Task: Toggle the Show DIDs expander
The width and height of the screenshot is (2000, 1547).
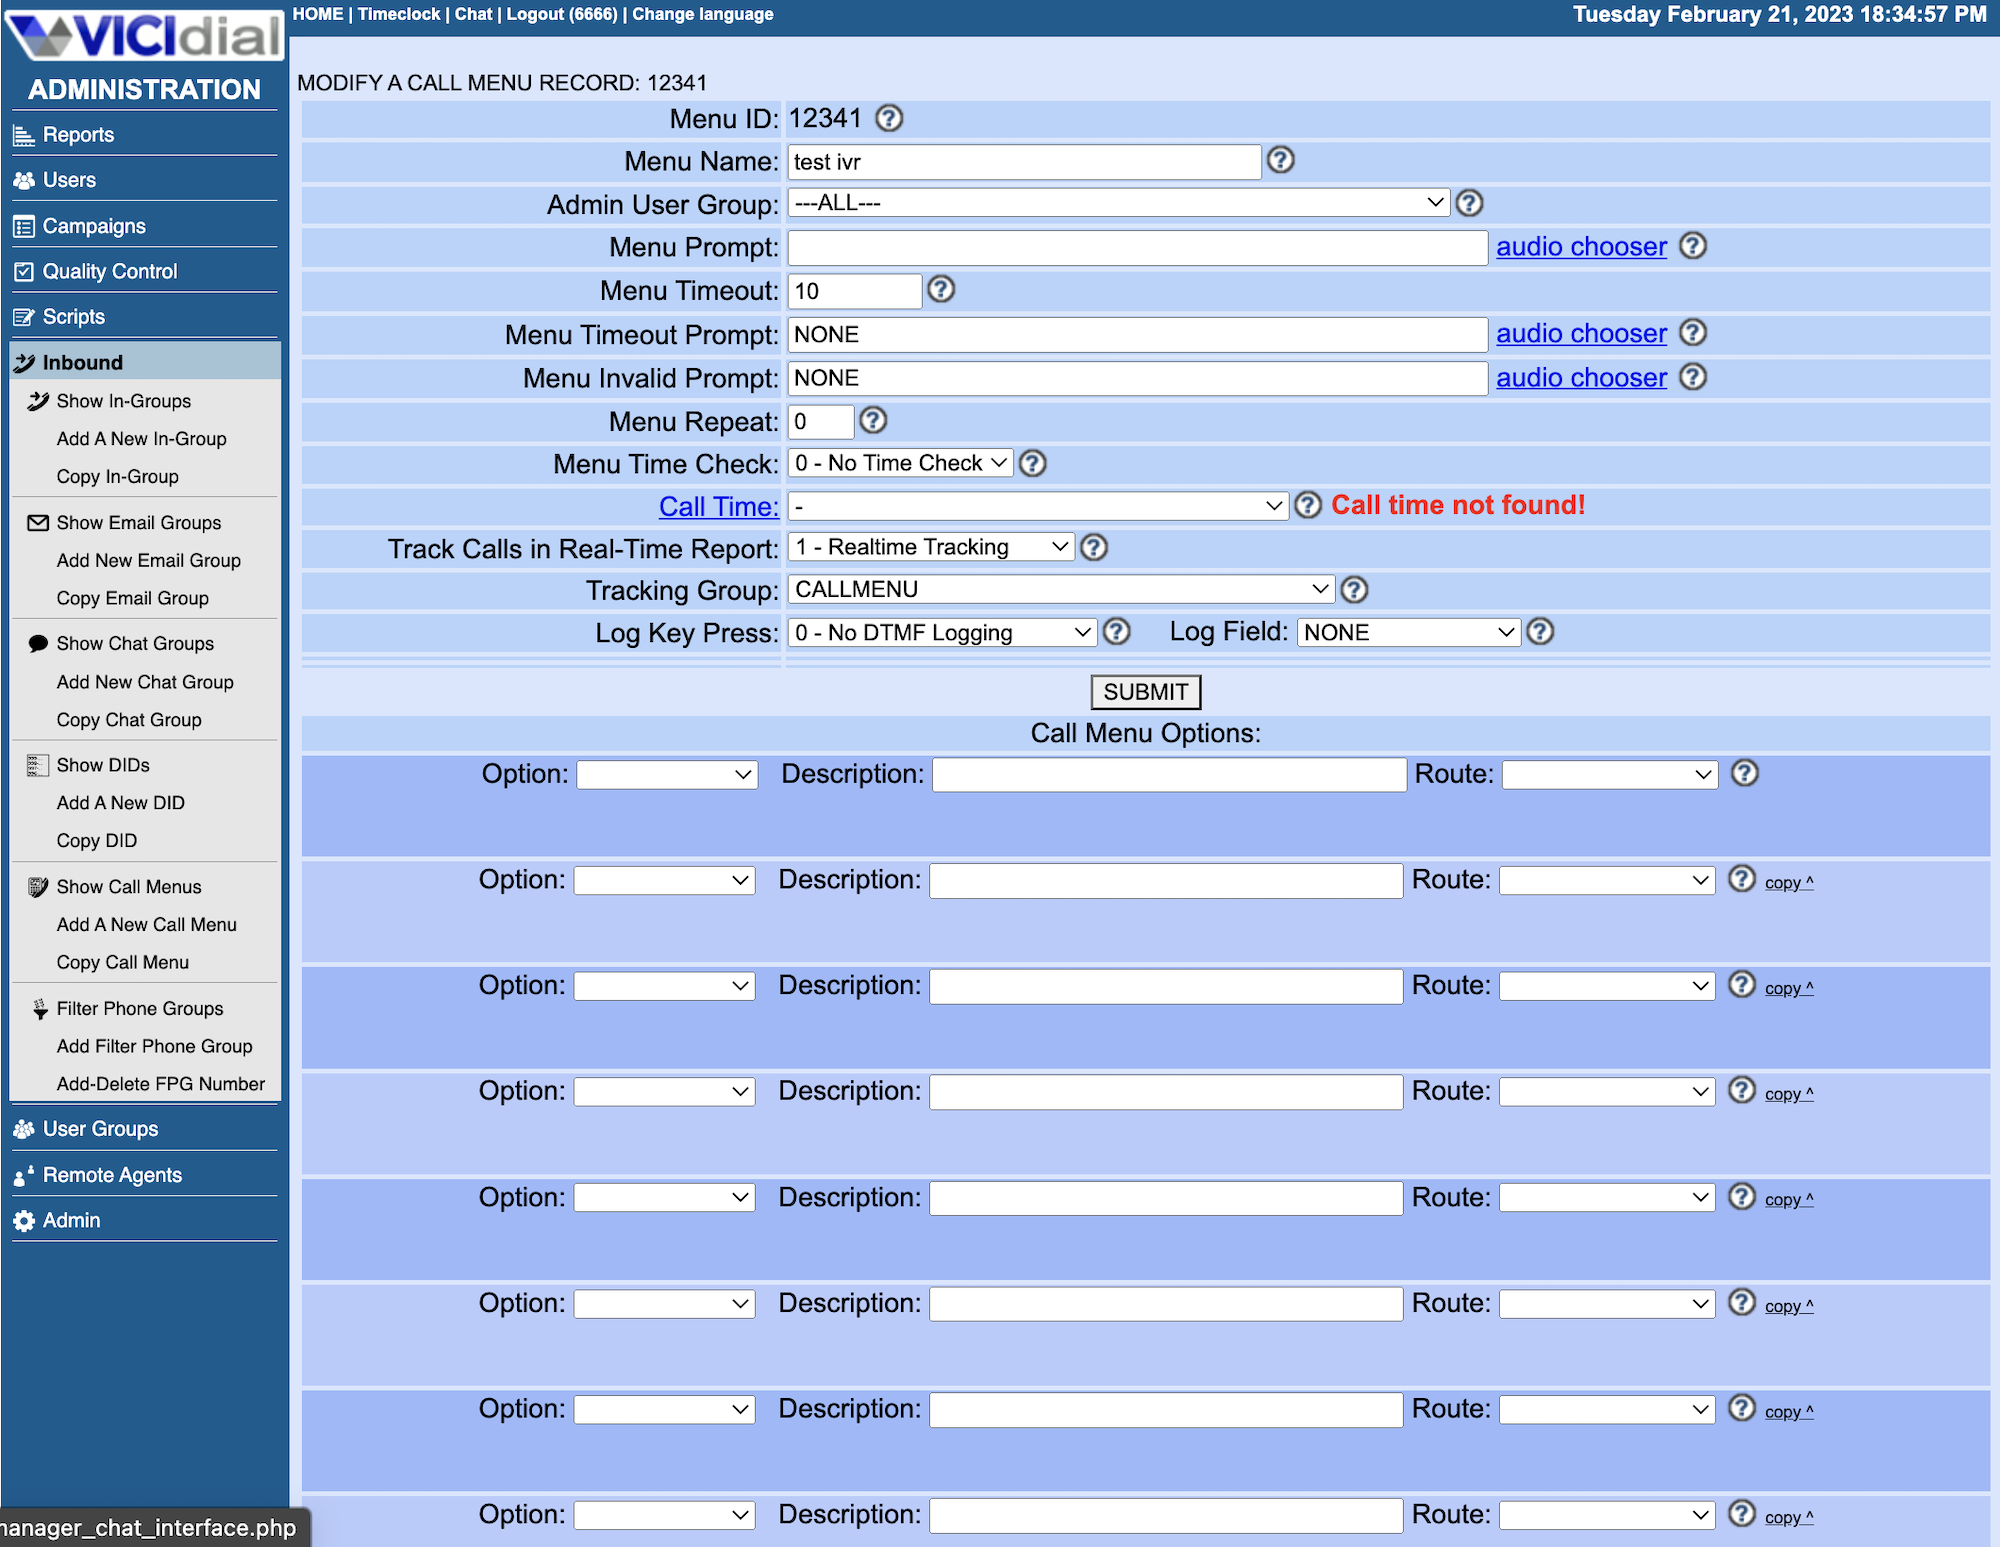Action: coord(102,765)
